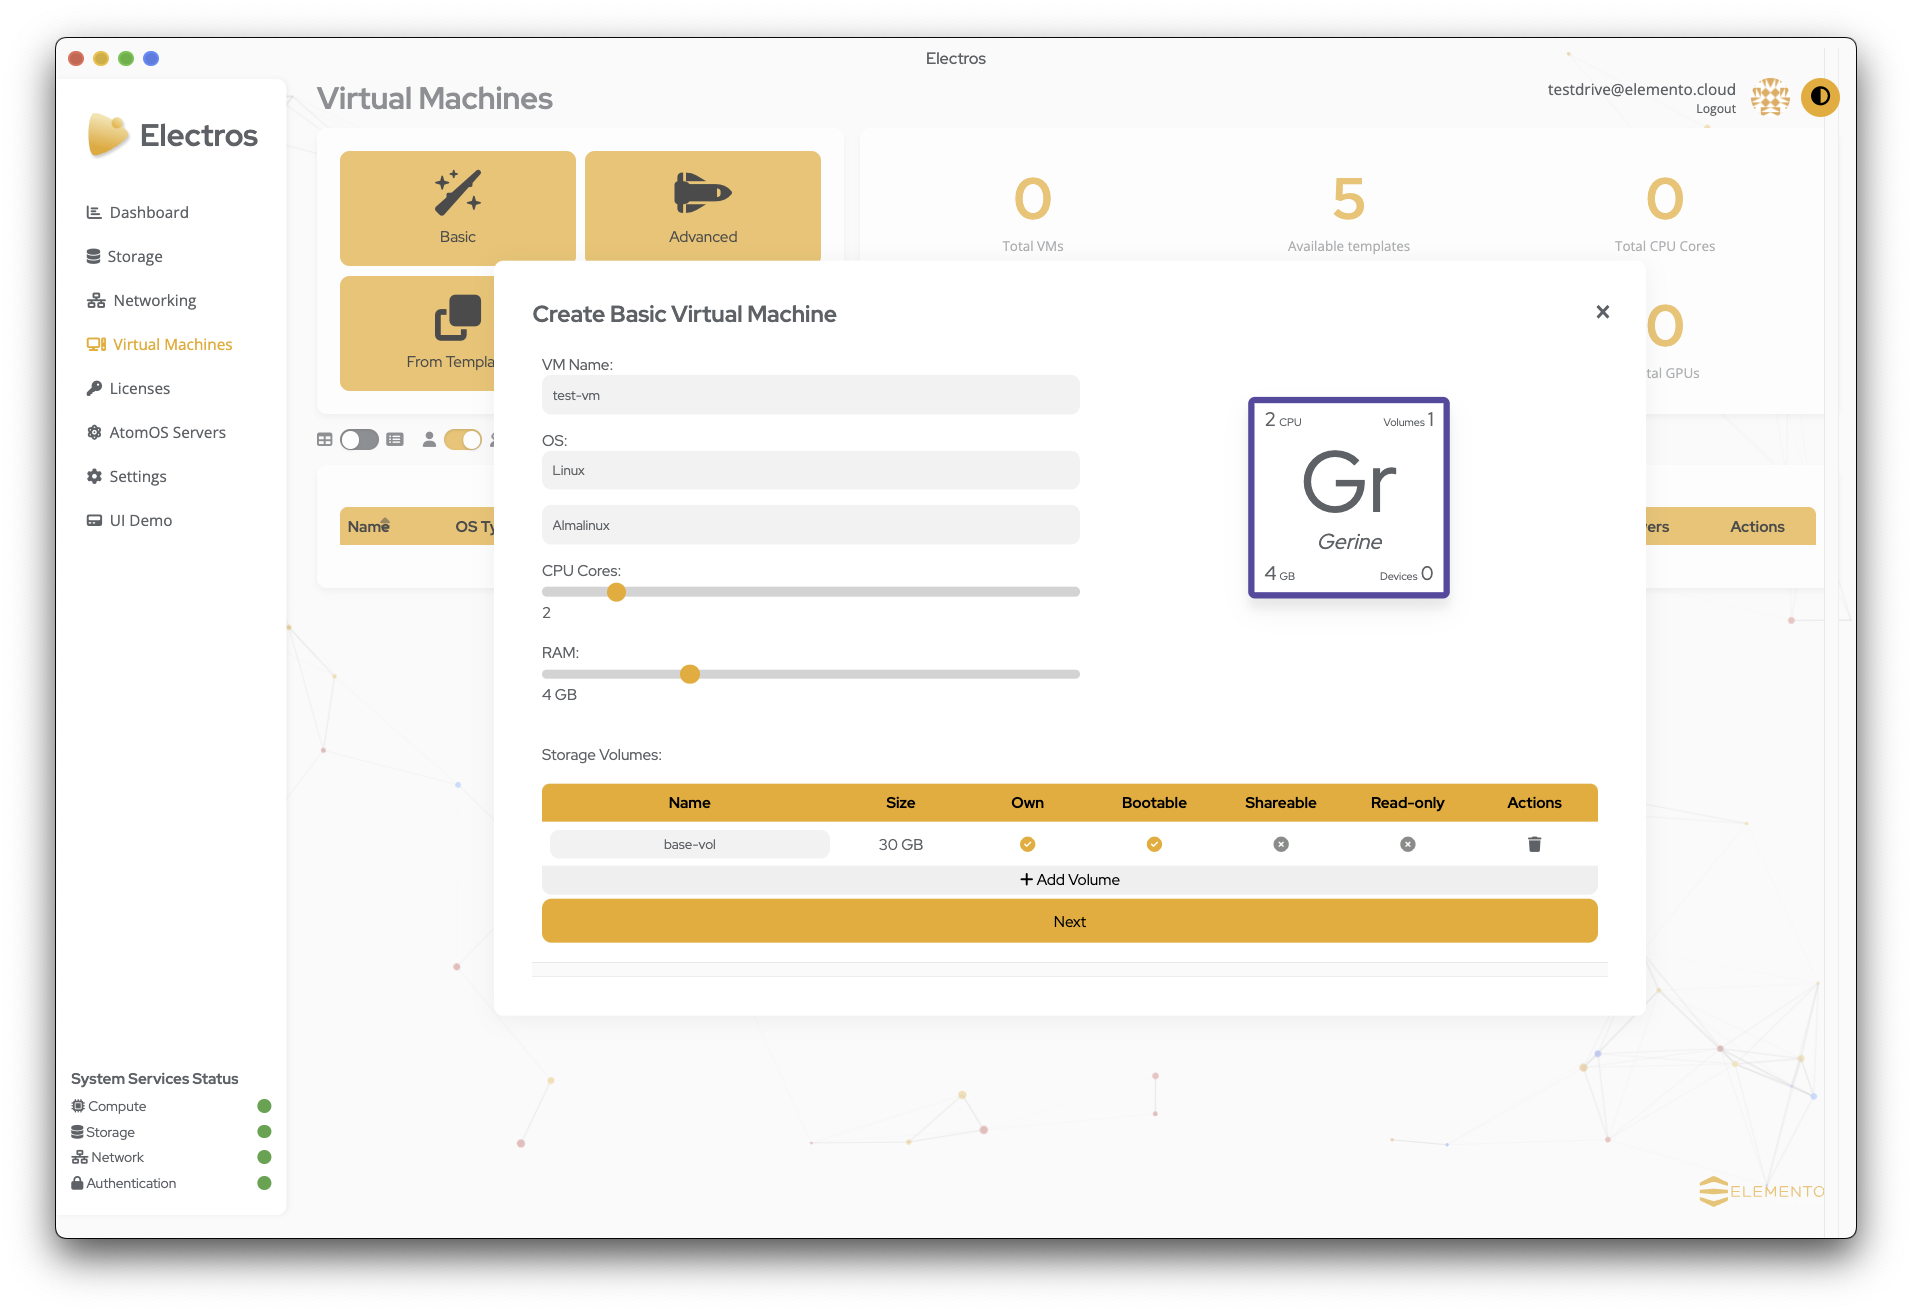Click the Logout link
The height and width of the screenshot is (1312, 1912).
1715,109
